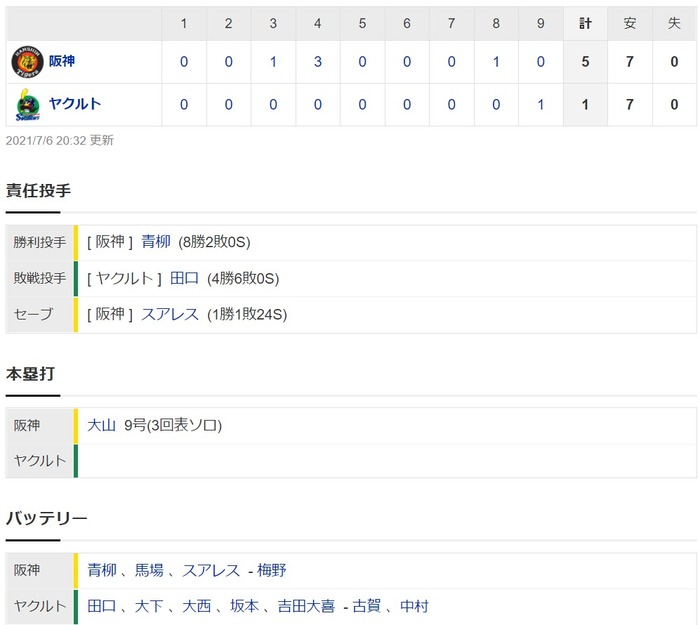The height and width of the screenshot is (625, 700).
Task: Open winning pitcher 青柳 profile link
Action: 156,242
